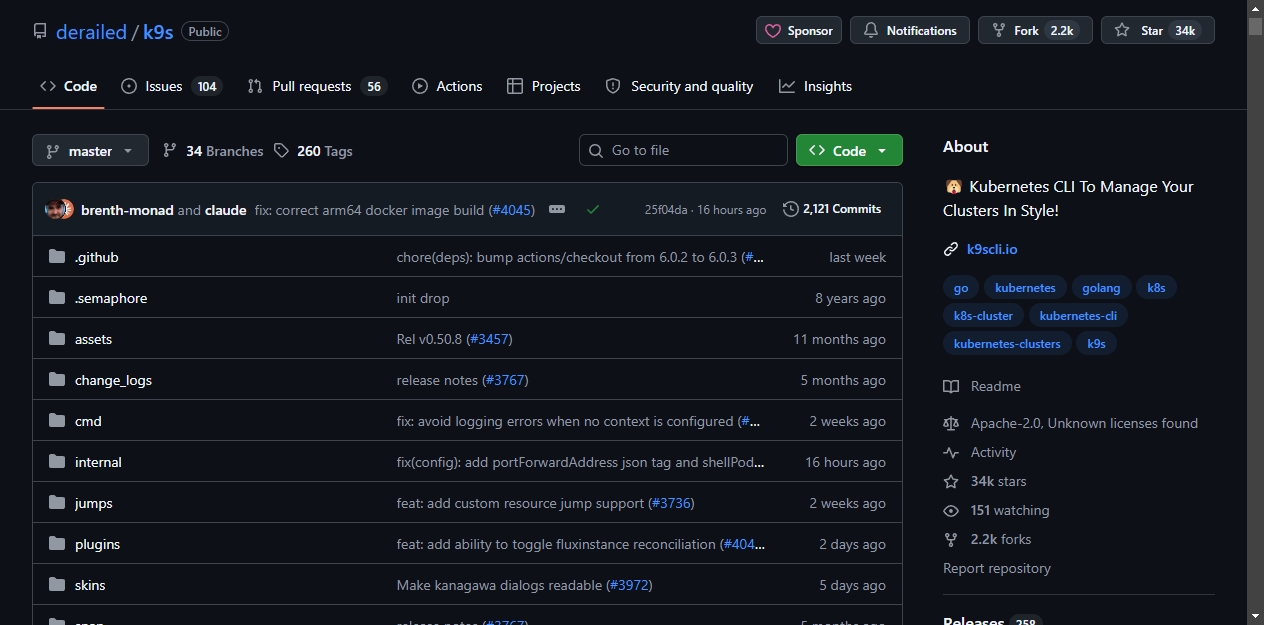
Task: Click the page scrollbar down arrow
Action: coord(1255,616)
